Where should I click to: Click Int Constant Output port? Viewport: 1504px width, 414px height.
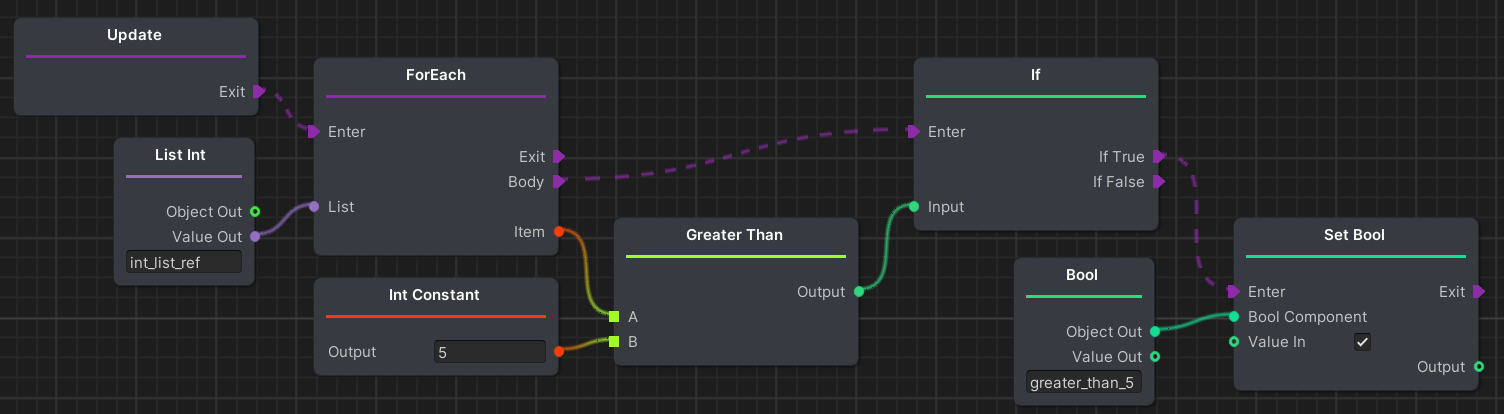coord(558,351)
